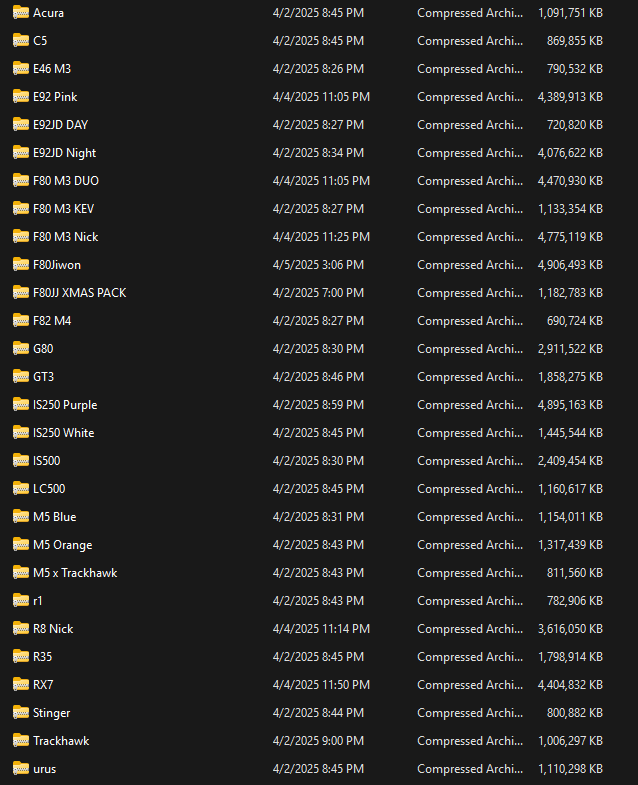The height and width of the screenshot is (785, 638).
Task: Click the R35 archive icon
Action: (21, 657)
